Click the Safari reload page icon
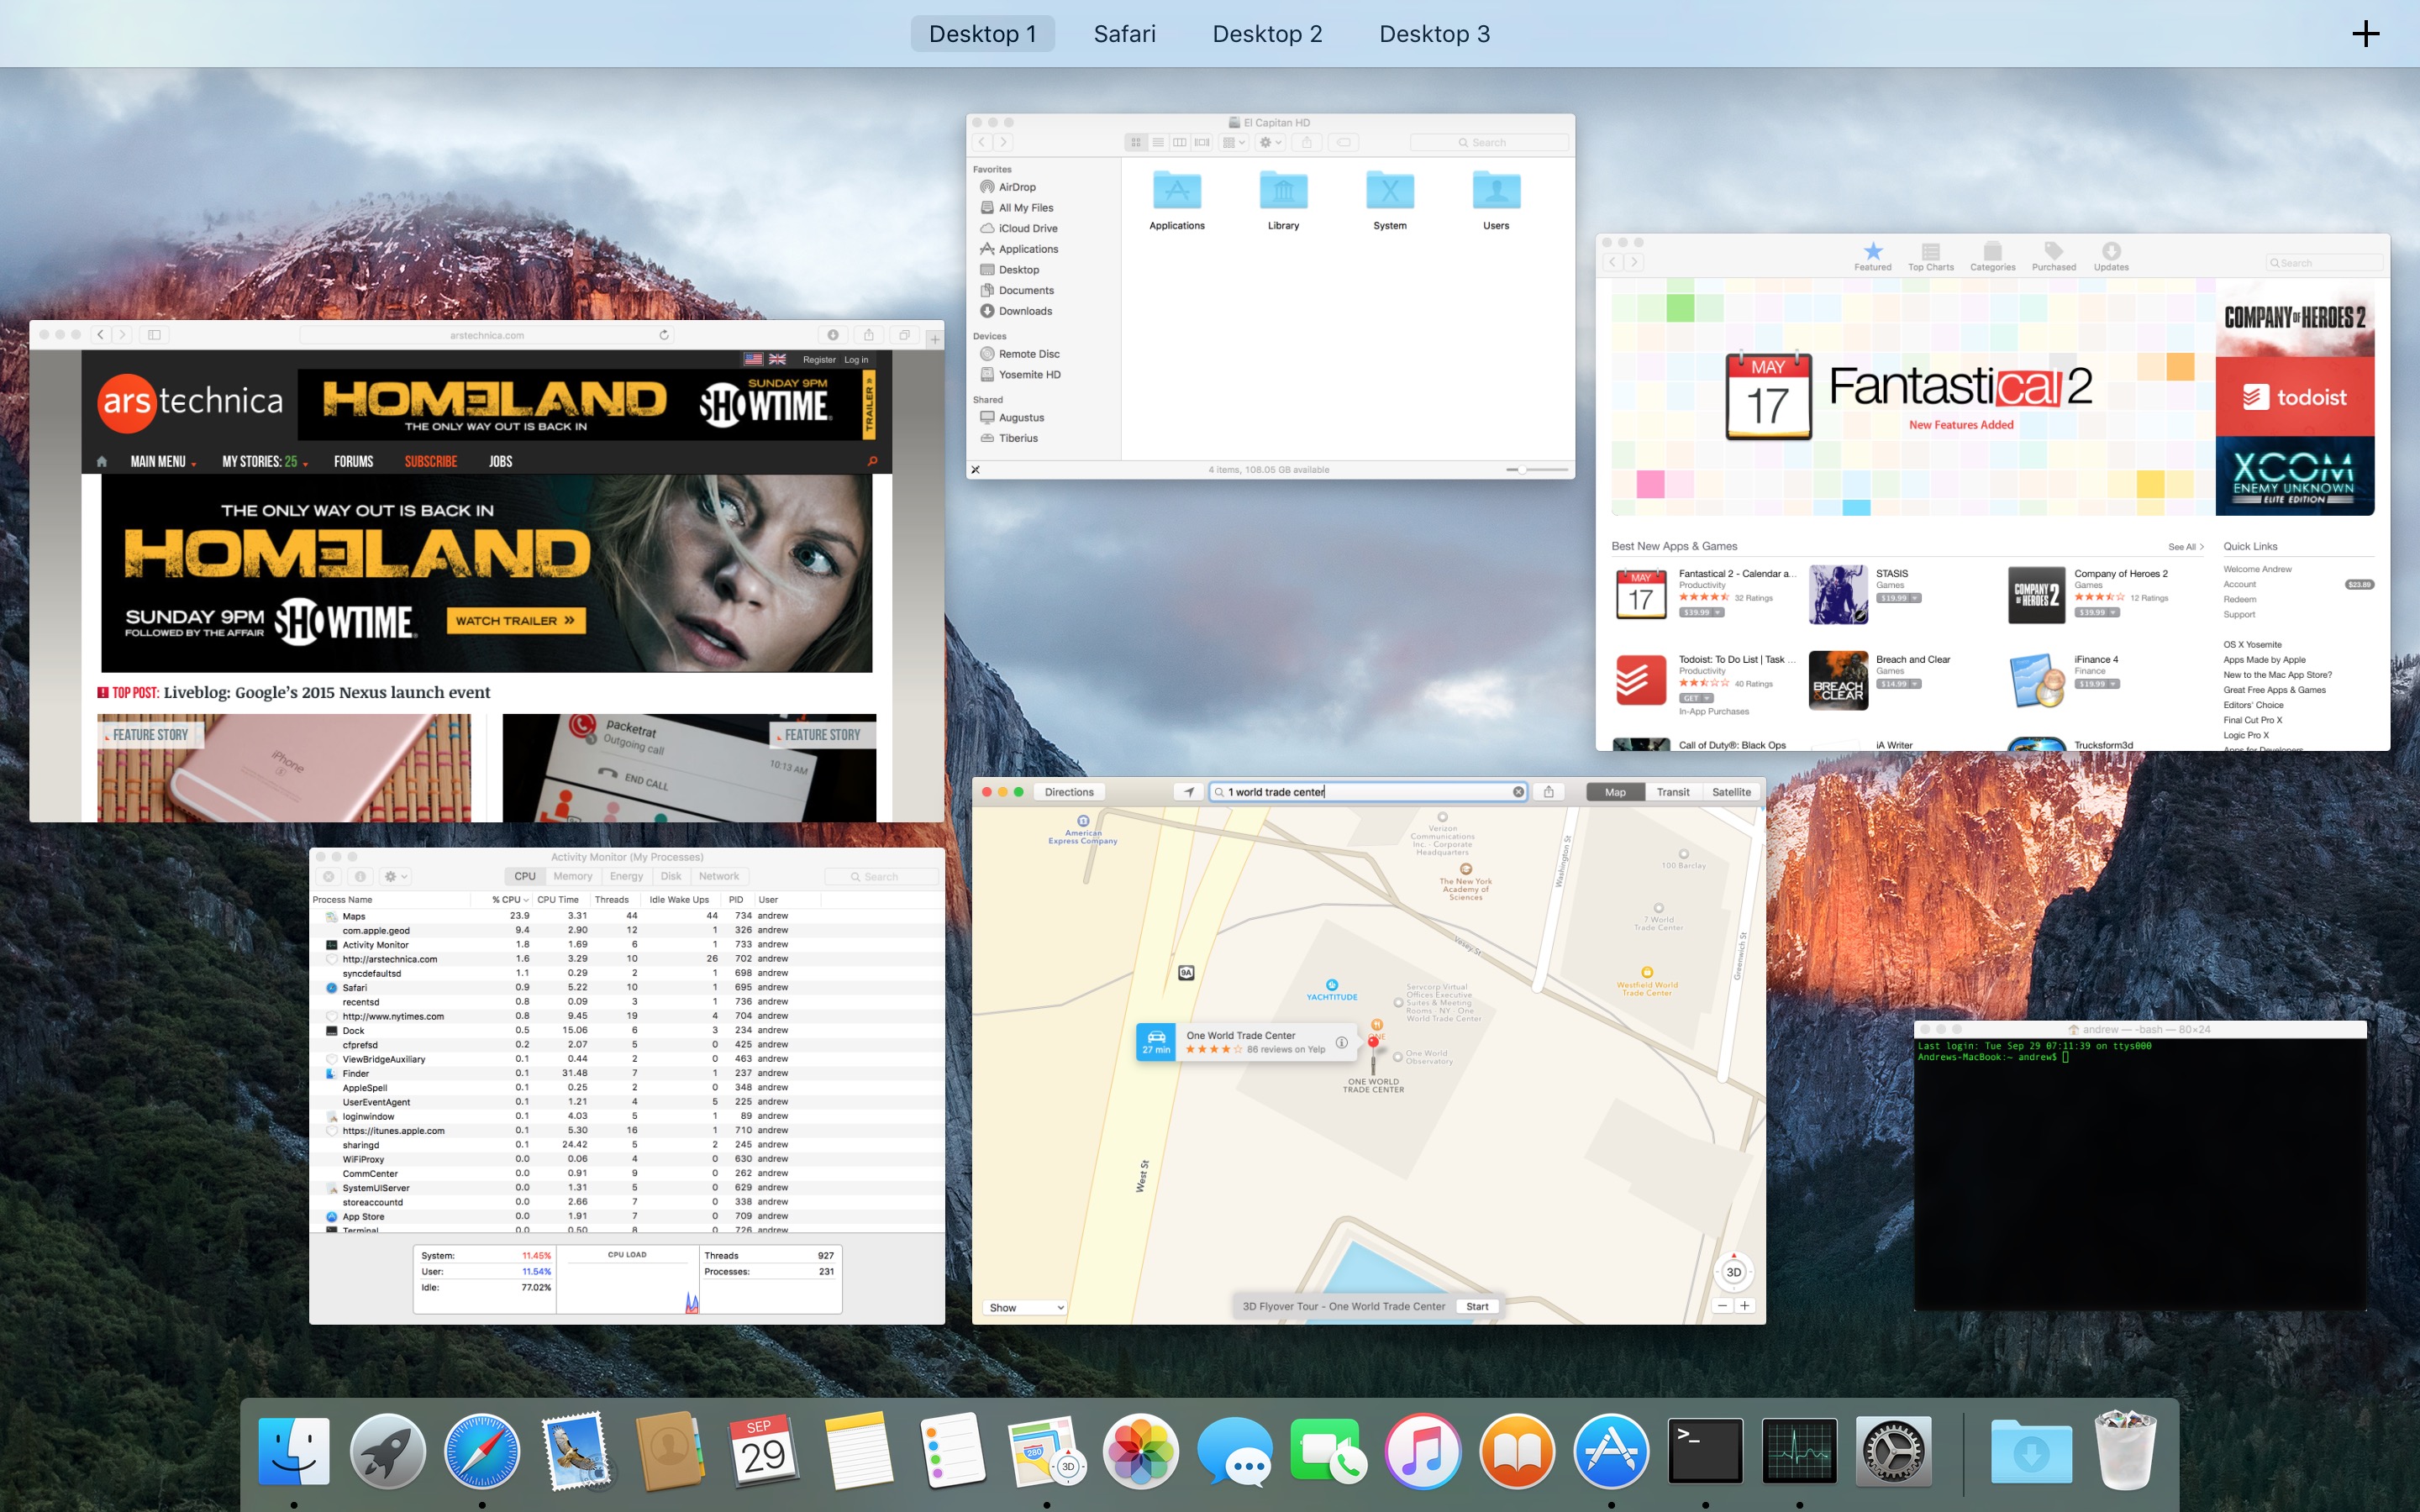The width and height of the screenshot is (2420, 1512). [x=664, y=335]
